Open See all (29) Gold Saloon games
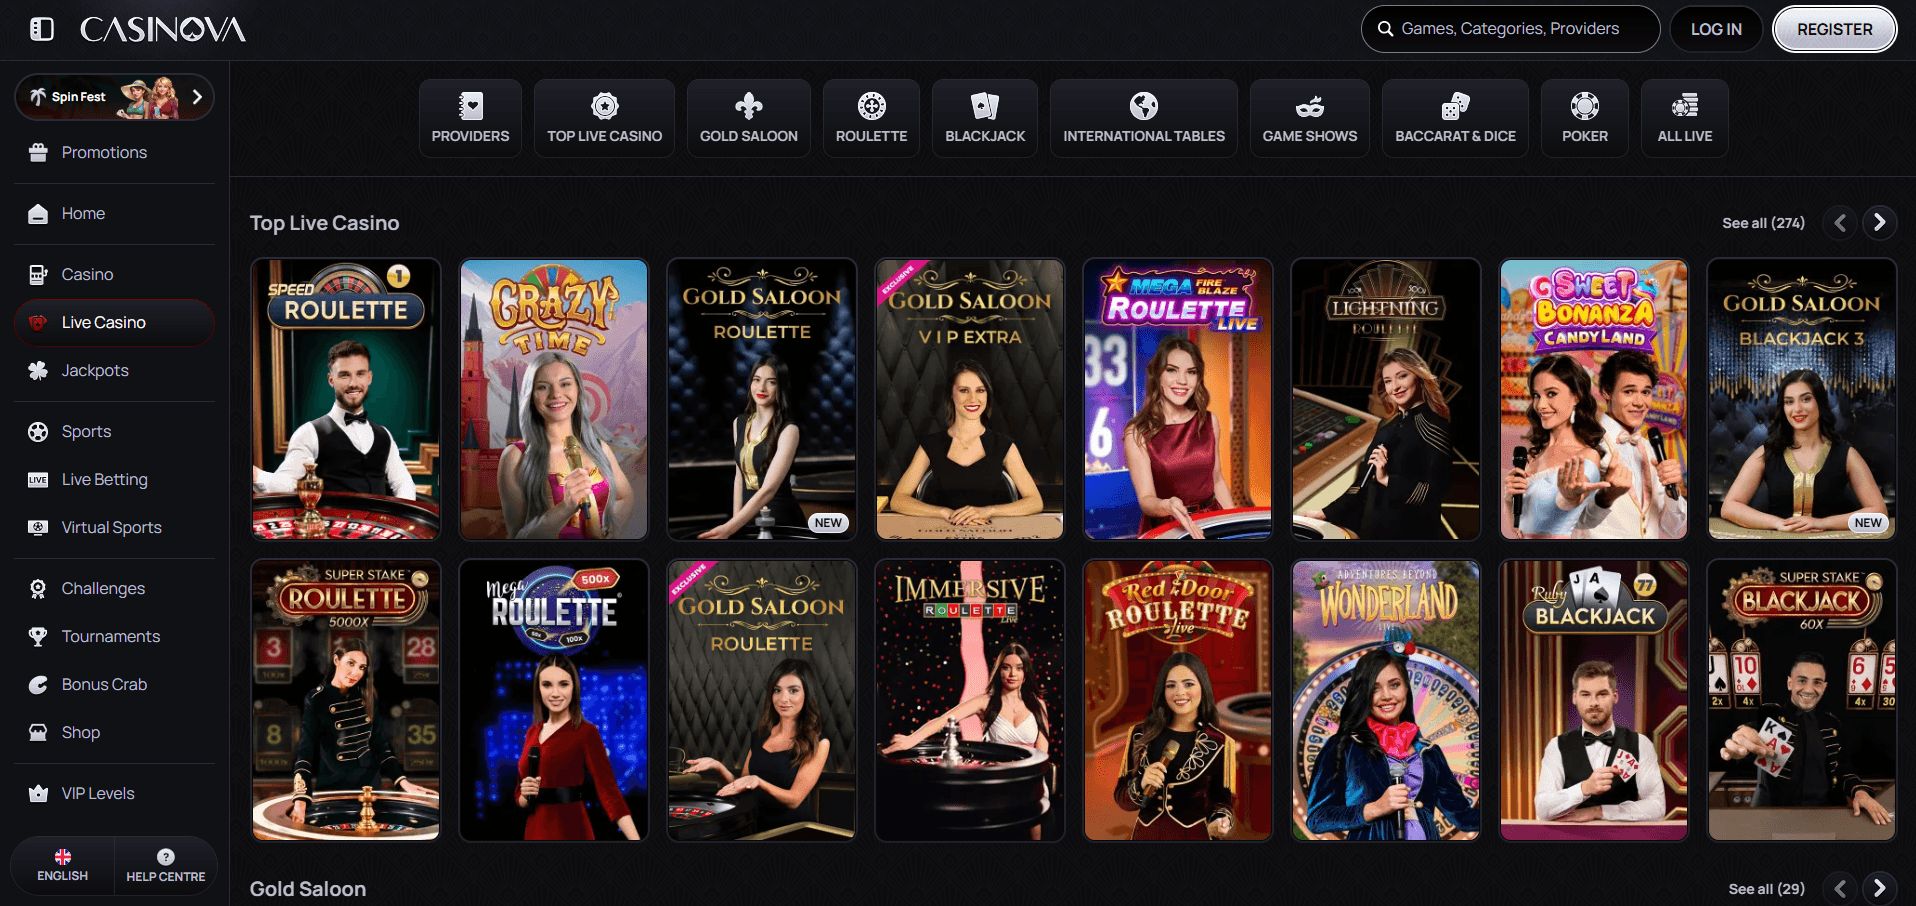1916x906 pixels. pyautogui.click(x=1766, y=889)
